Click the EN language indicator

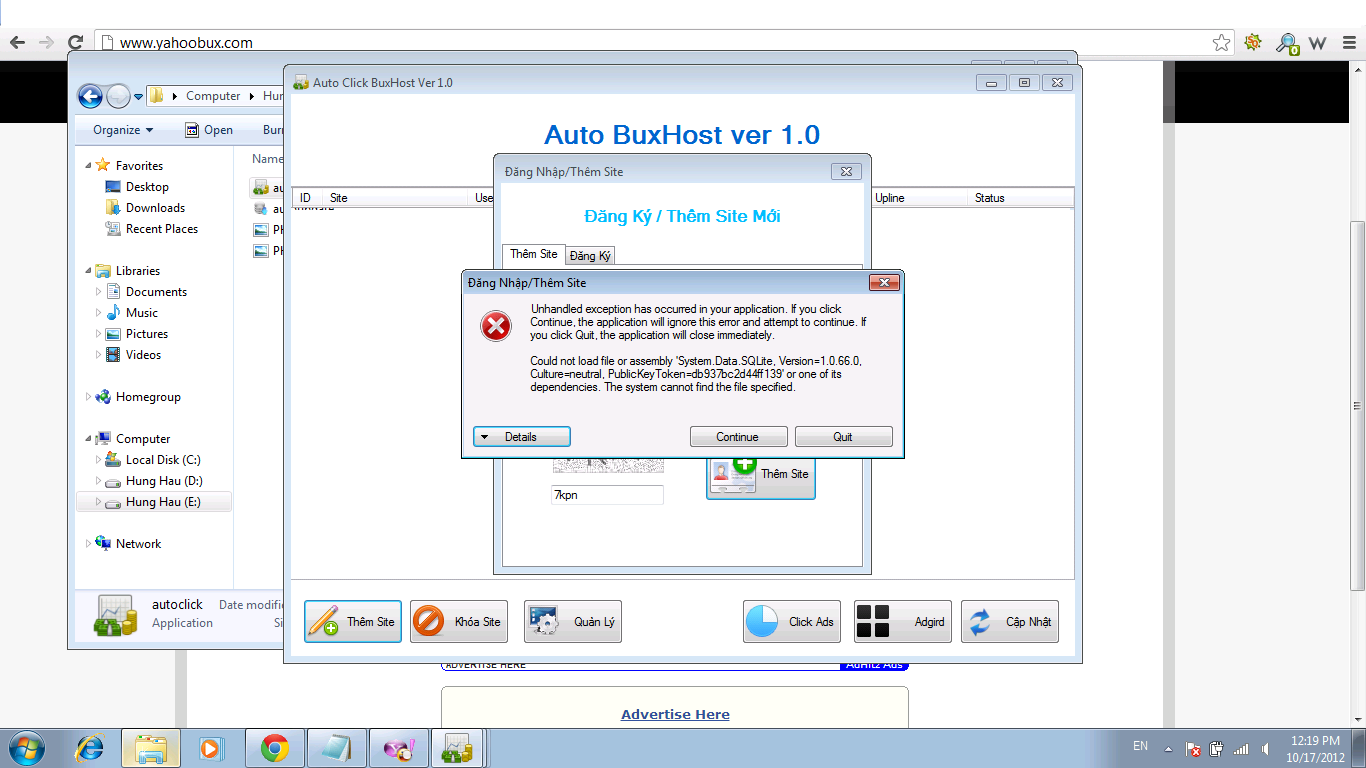pyautogui.click(x=1140, y=746)
